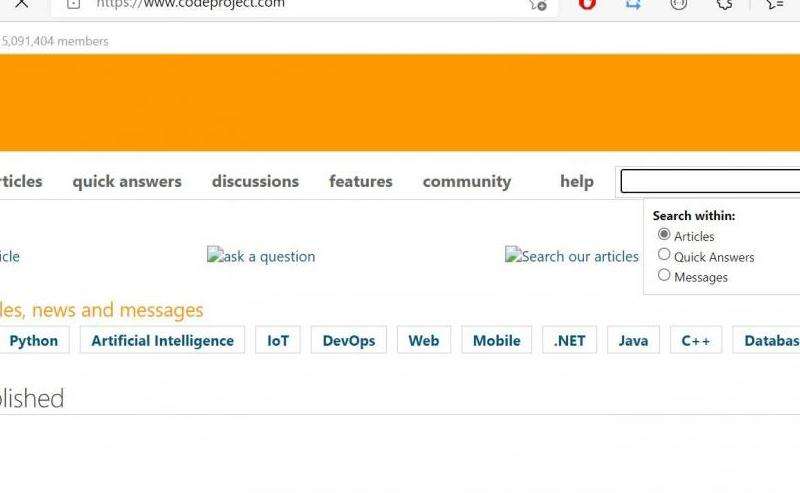Filter by the Mobile tag
This screenshot has height=493, width=800.
pyautogui.click(x=497, y=340)
